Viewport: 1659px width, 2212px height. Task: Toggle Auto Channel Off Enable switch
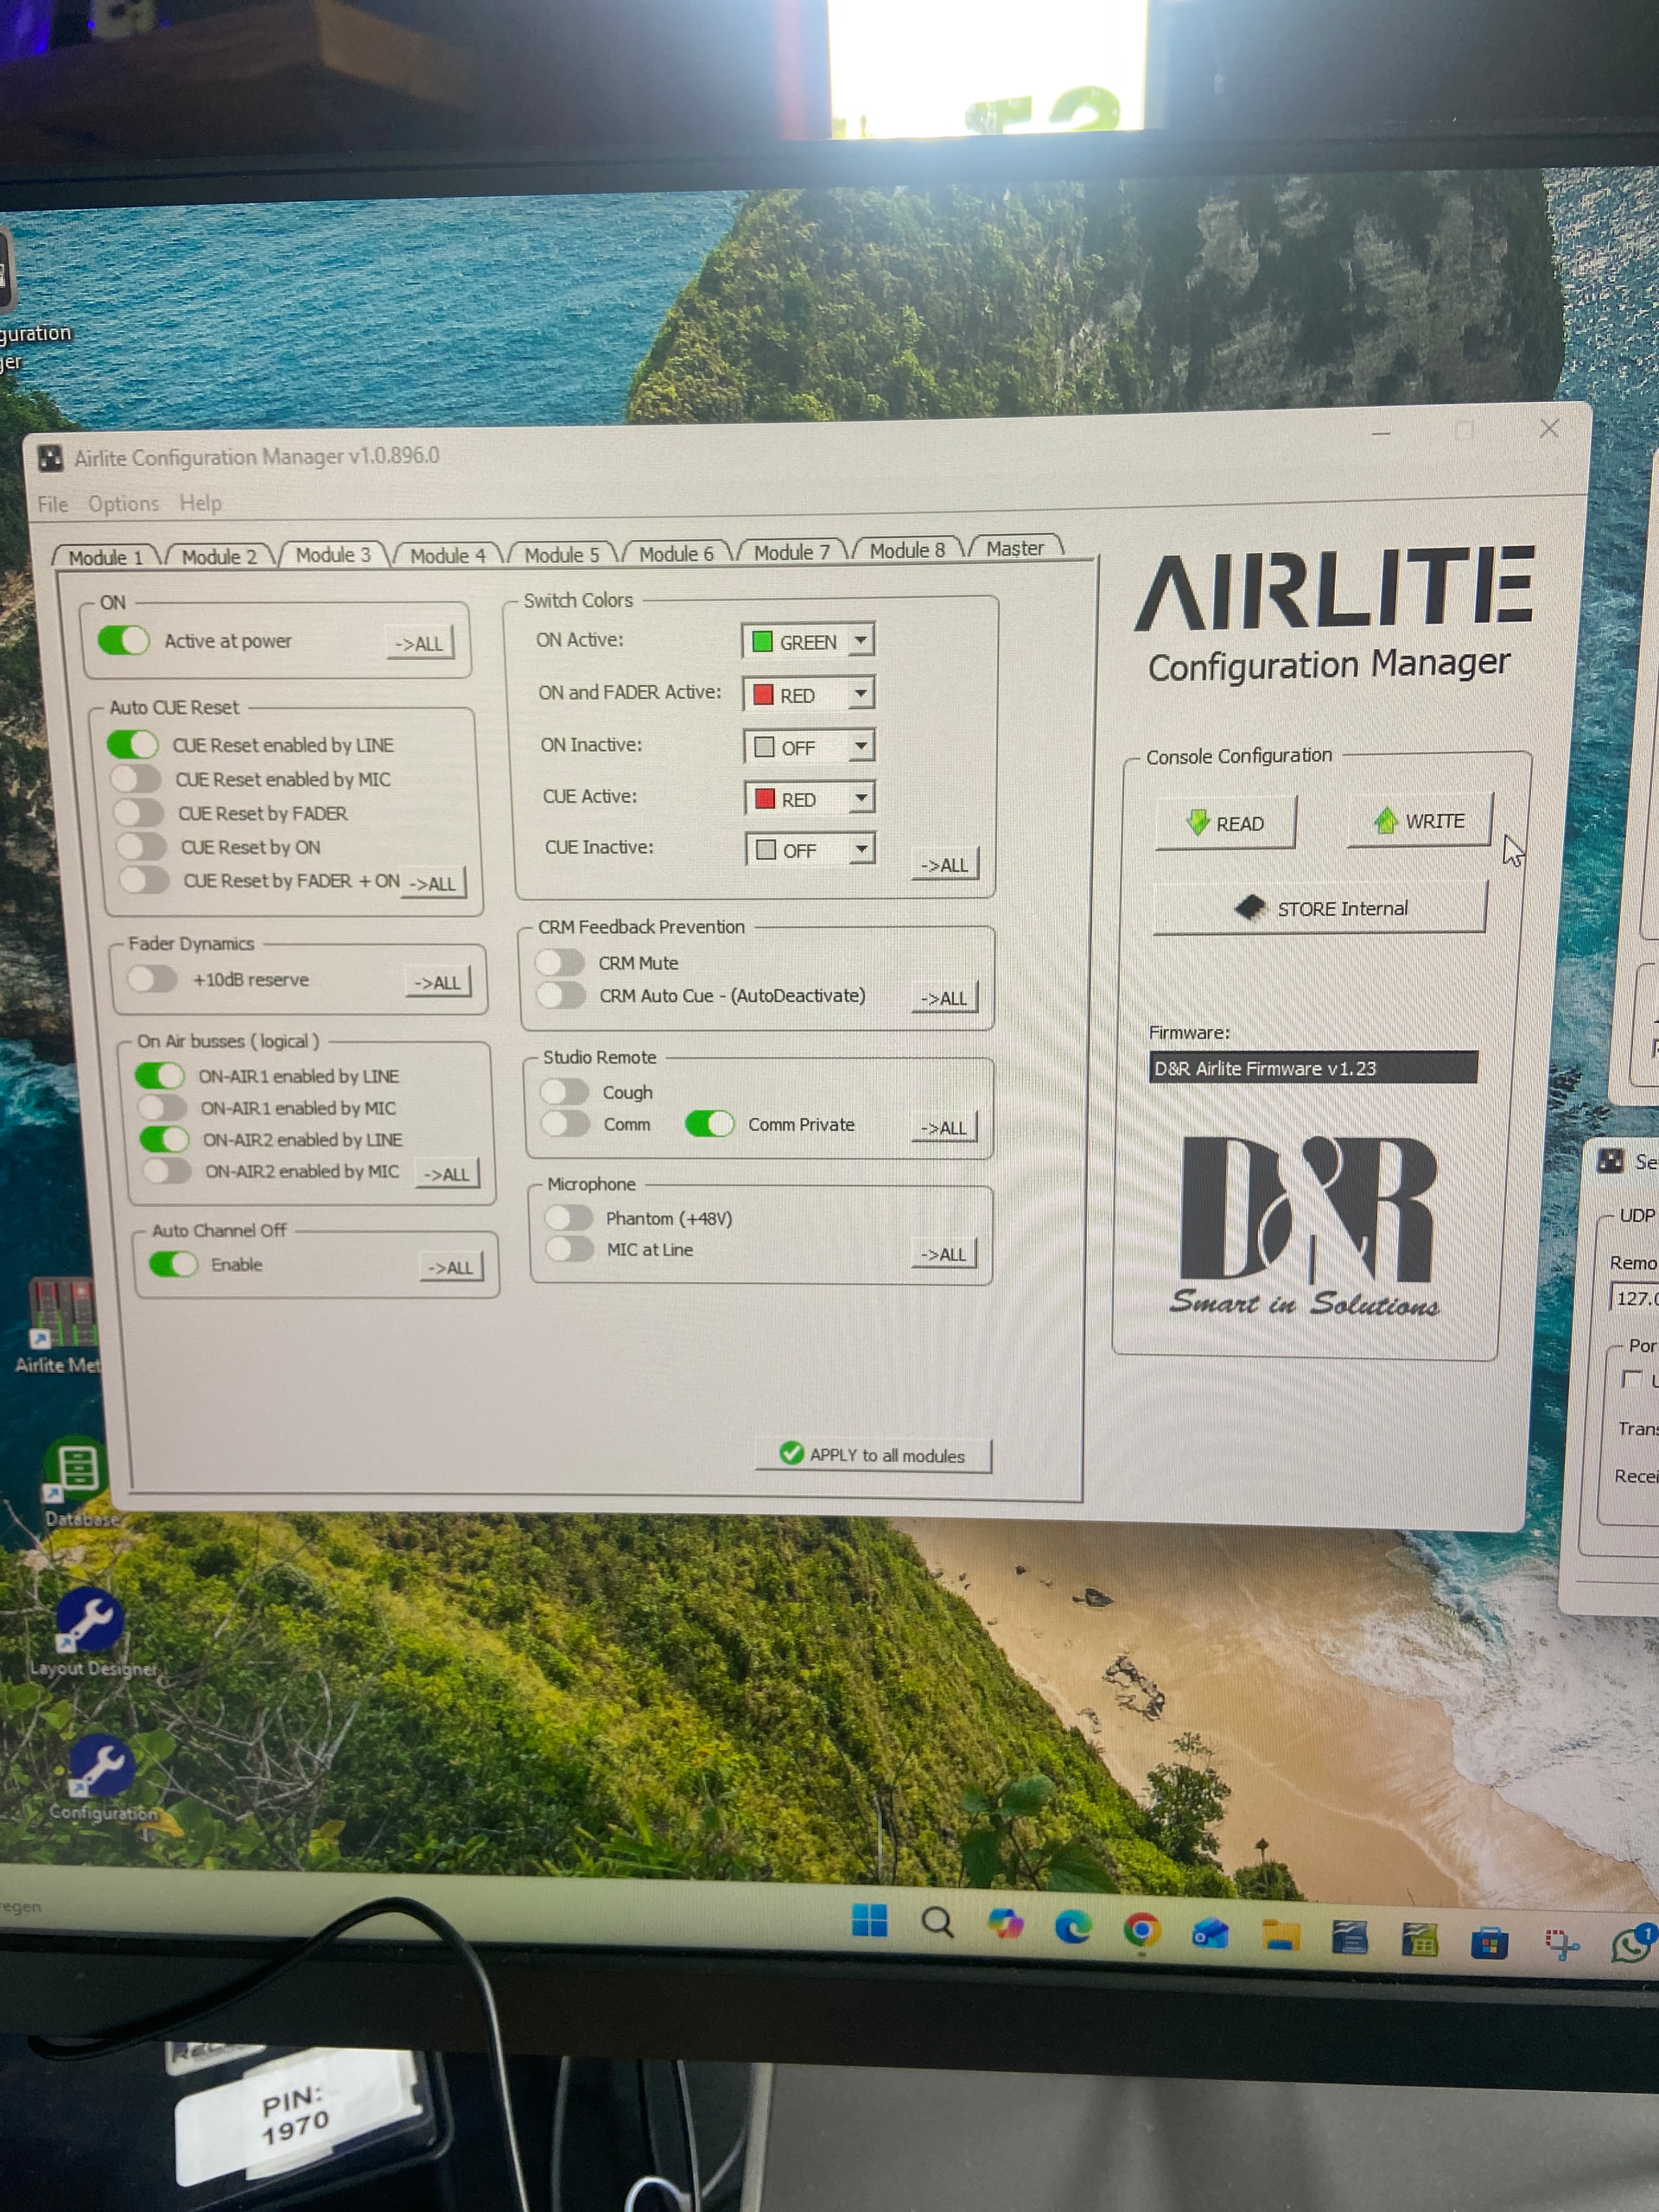coord(174,1264)
